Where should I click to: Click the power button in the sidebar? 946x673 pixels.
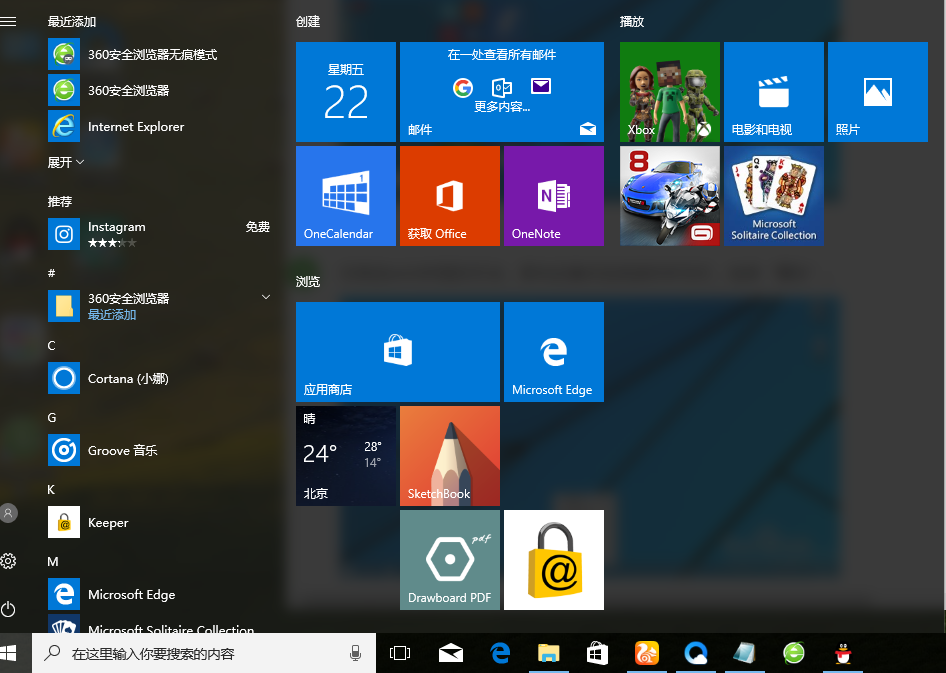(9, 609)
